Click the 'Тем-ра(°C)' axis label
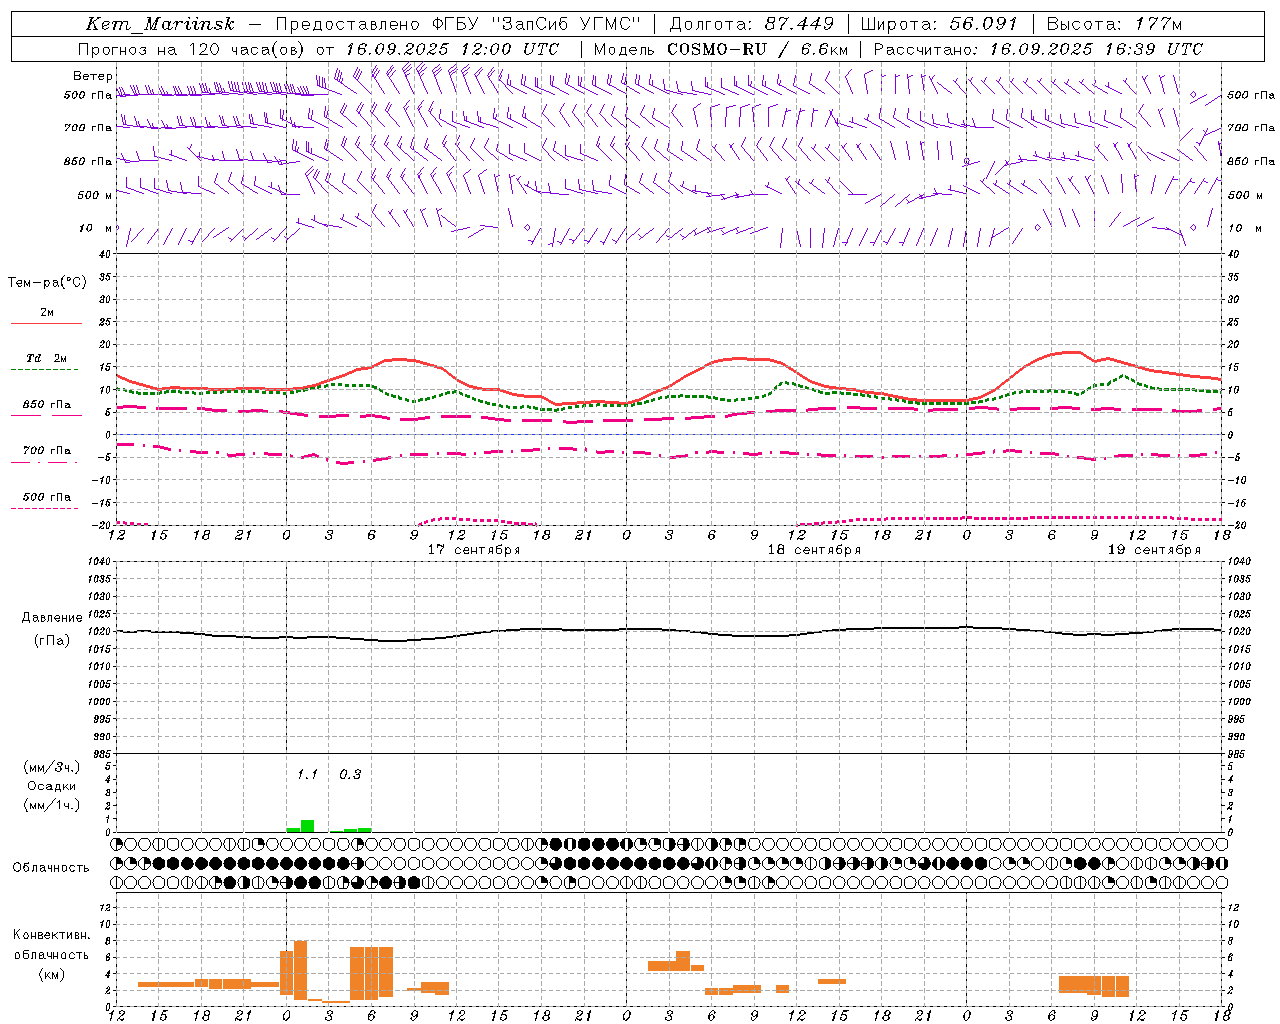The image size is (1280, 1024). pos(47,283)
